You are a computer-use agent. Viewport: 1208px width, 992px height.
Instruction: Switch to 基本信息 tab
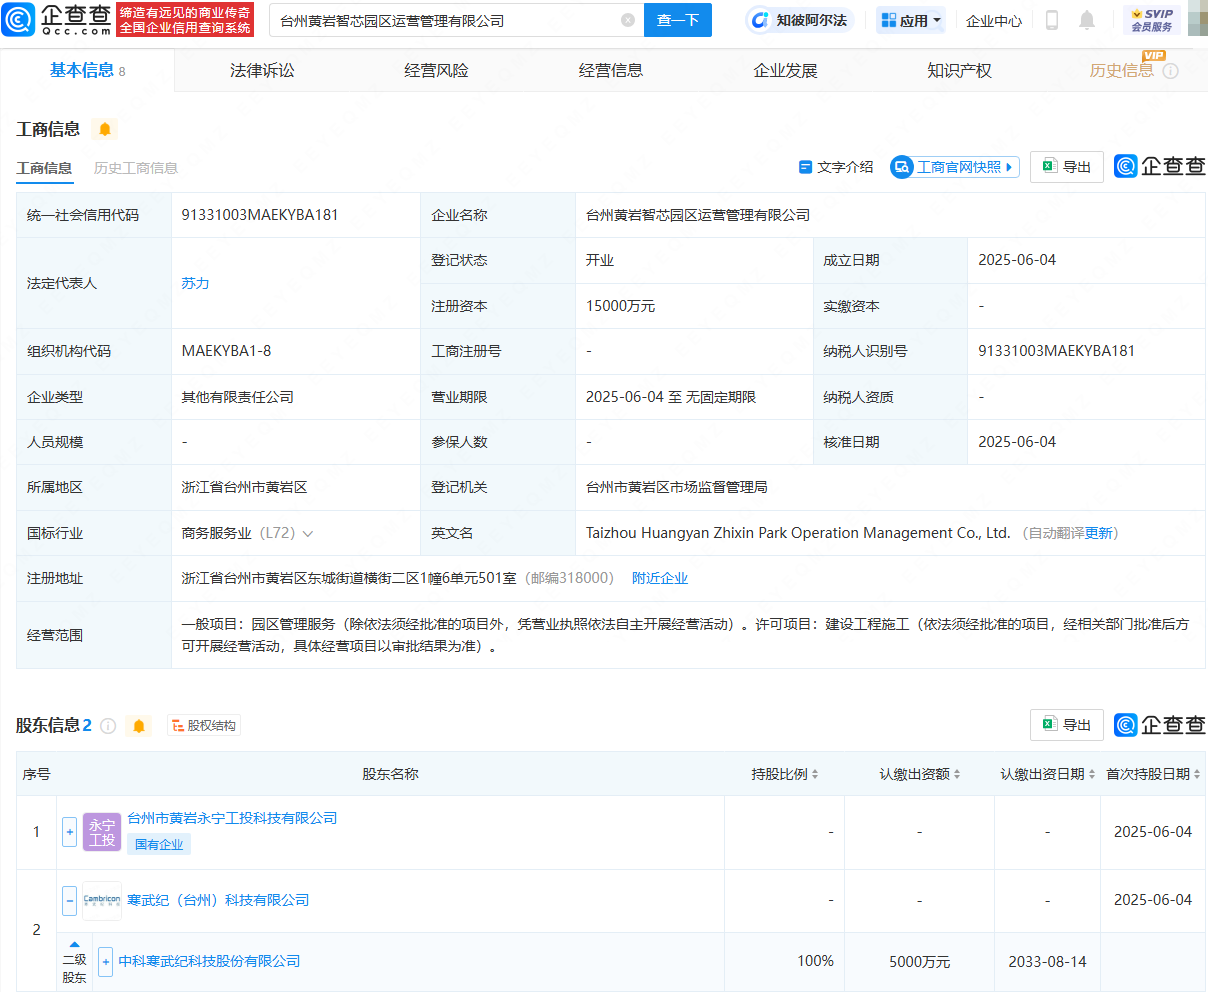click(87, 70)
